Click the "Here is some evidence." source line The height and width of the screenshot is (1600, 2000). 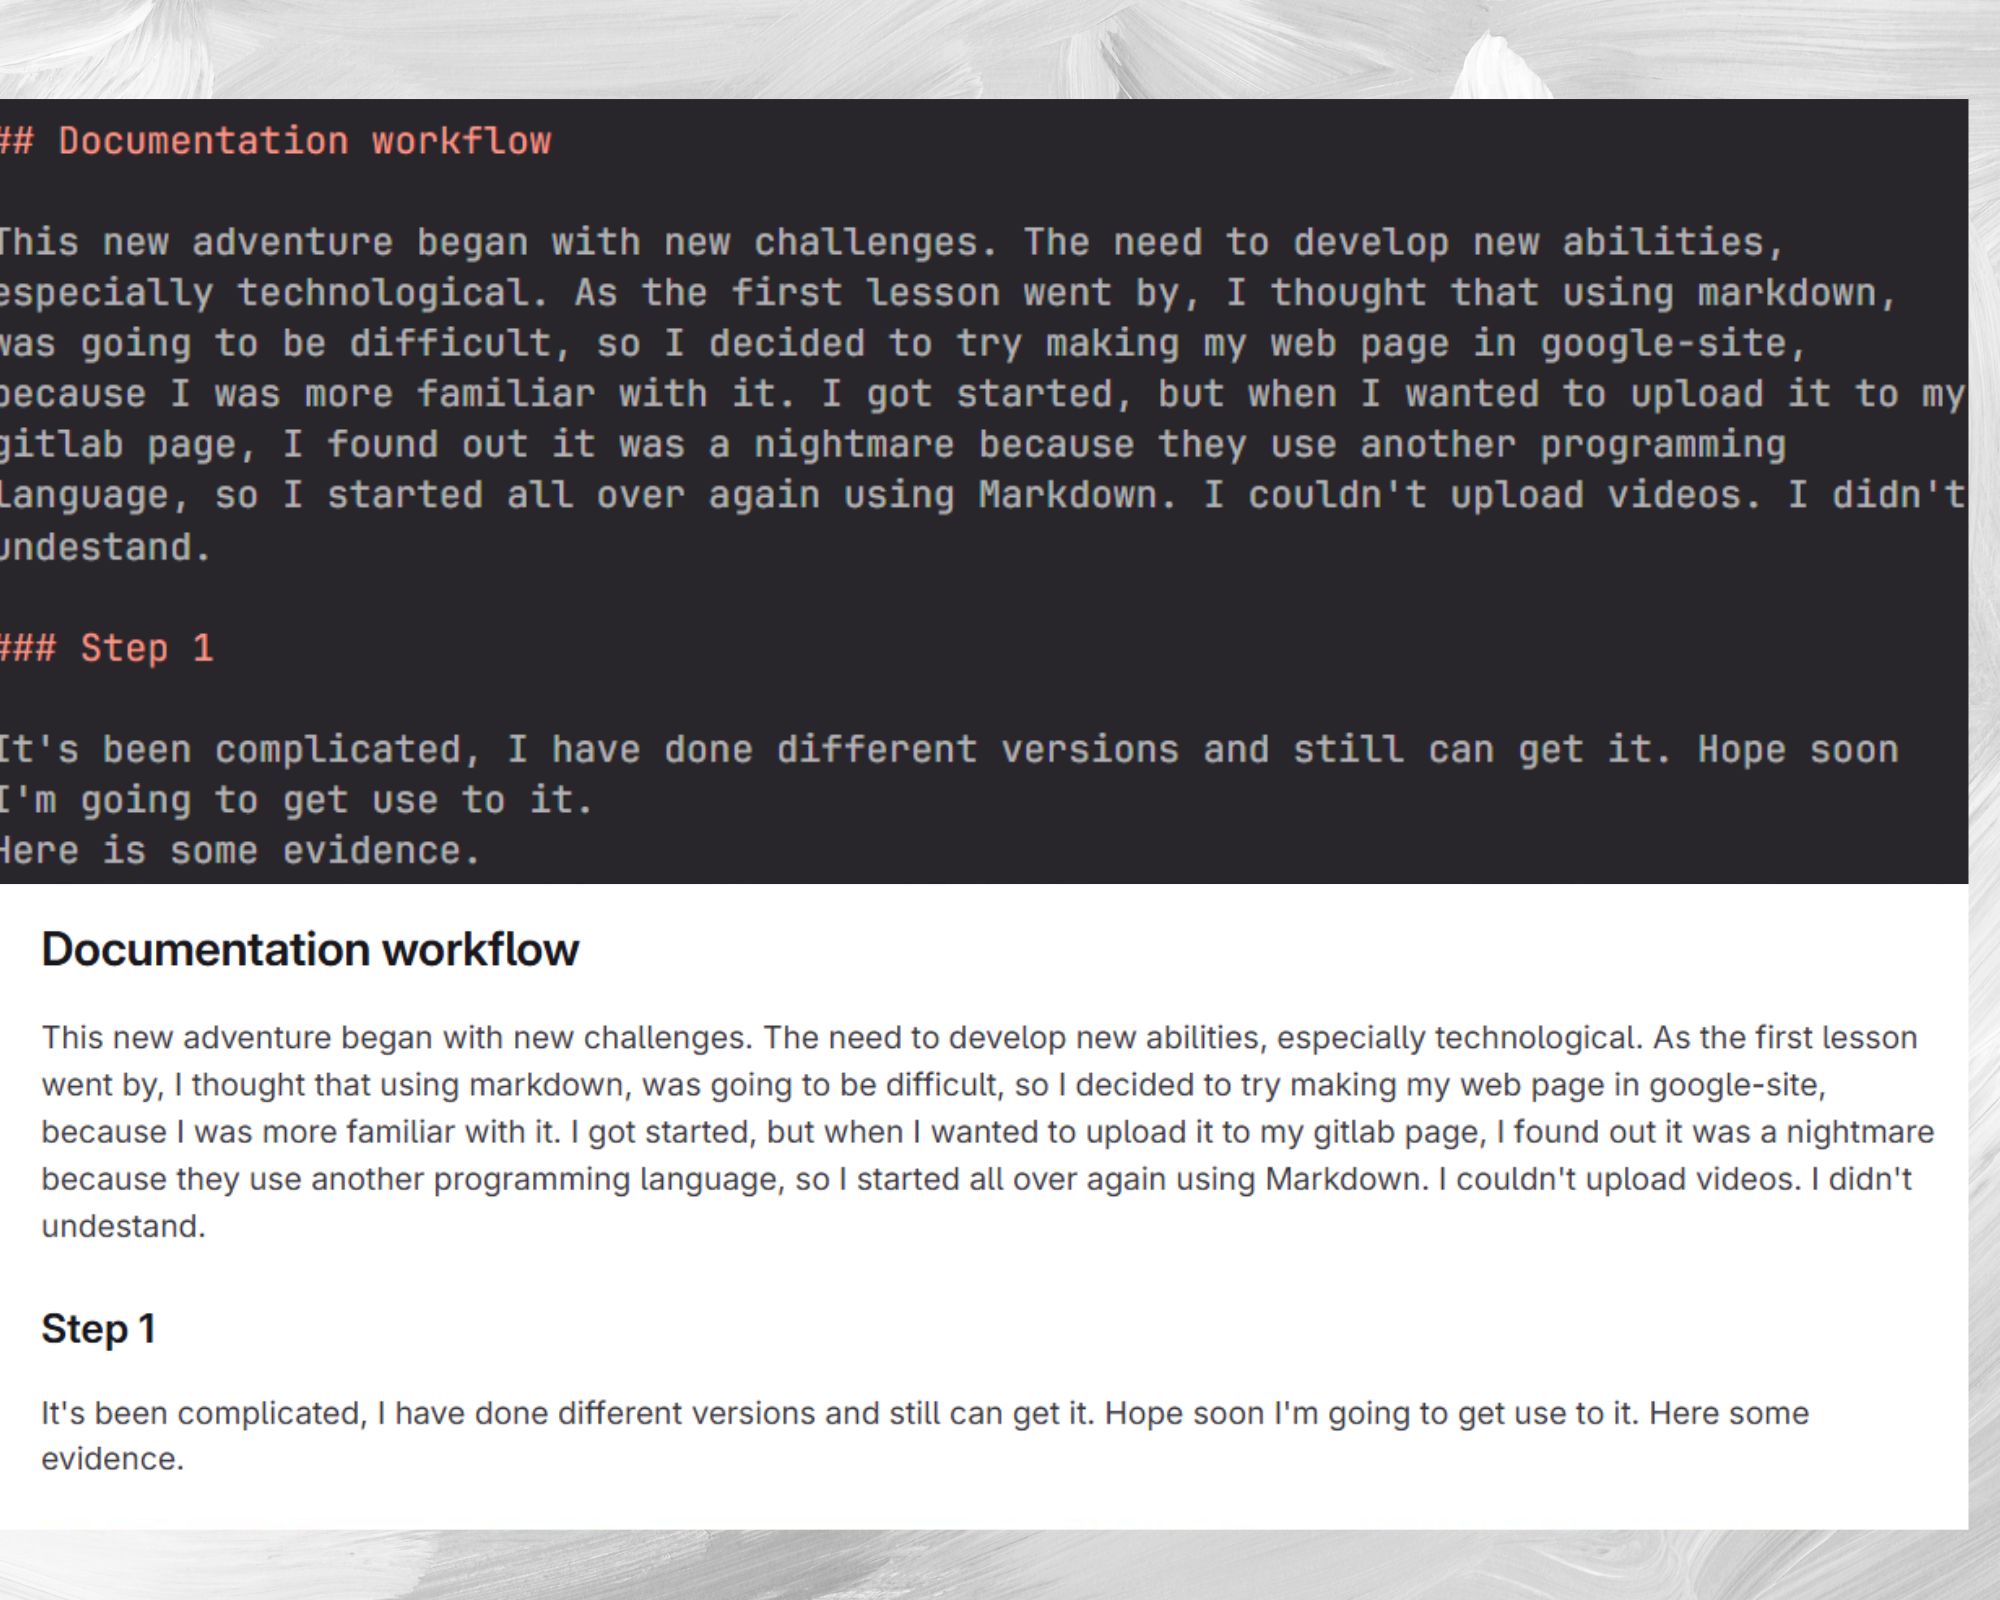tap(240, 850)
